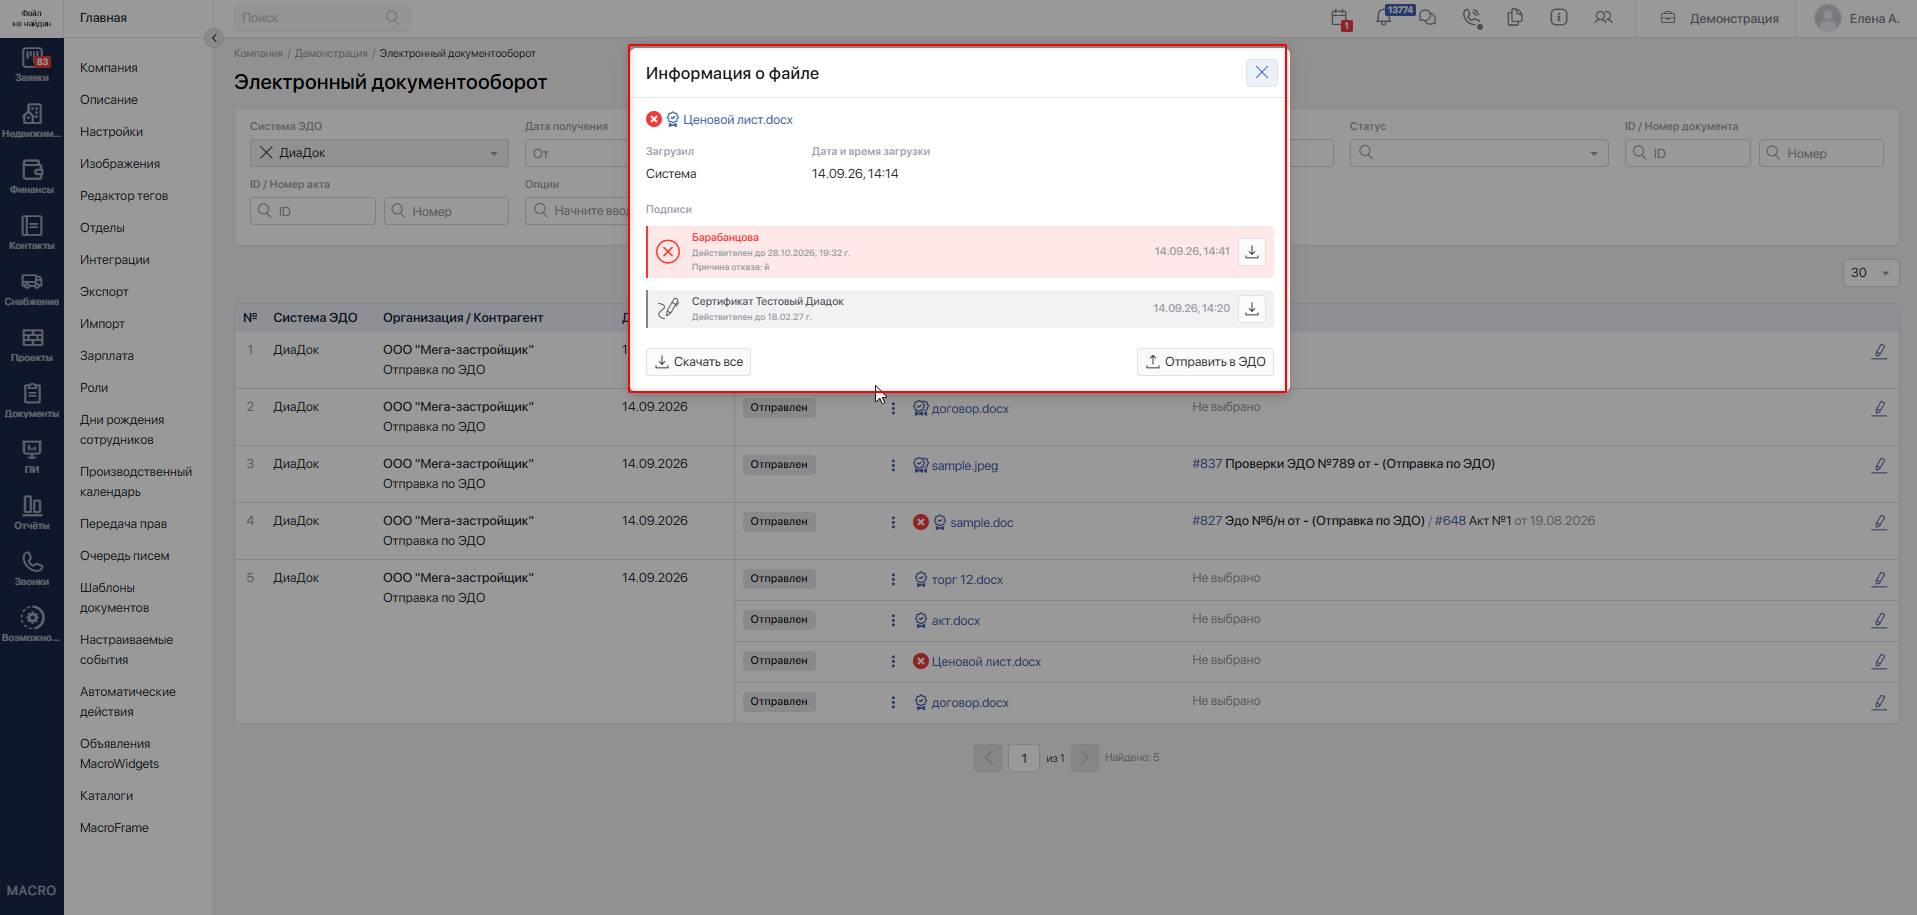Image resolution: width=1917 pixels, height=915 pixels.
Task: Open the Статус filter dropdown
Action: (1479, 153)
